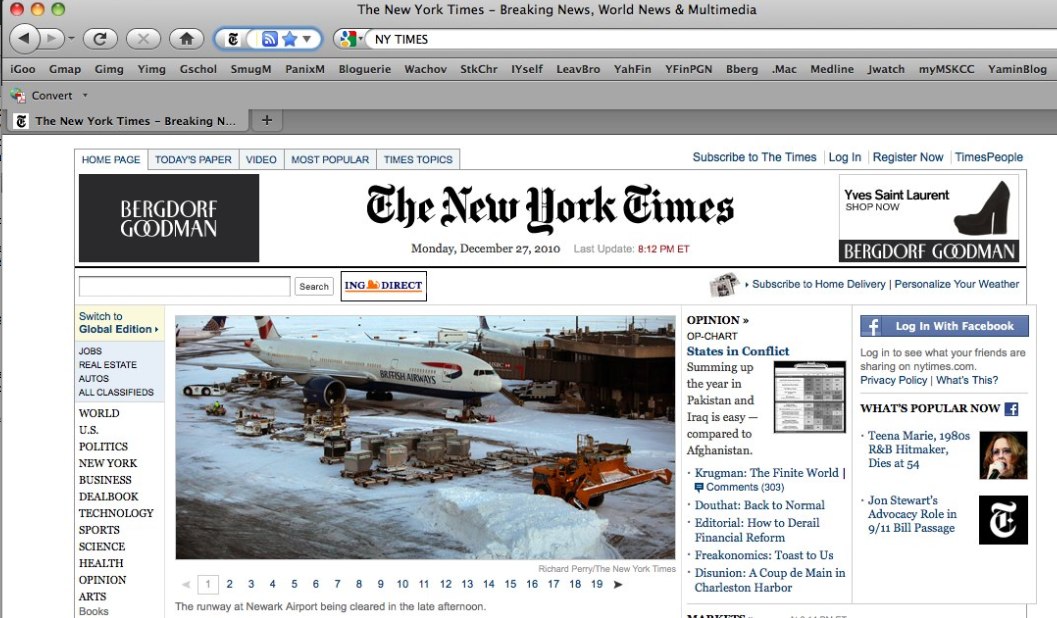Image resolution: width=1057 pixels, height=618 pixels.
Task: Click Log In With Facebook button
Action: [943, 326]
